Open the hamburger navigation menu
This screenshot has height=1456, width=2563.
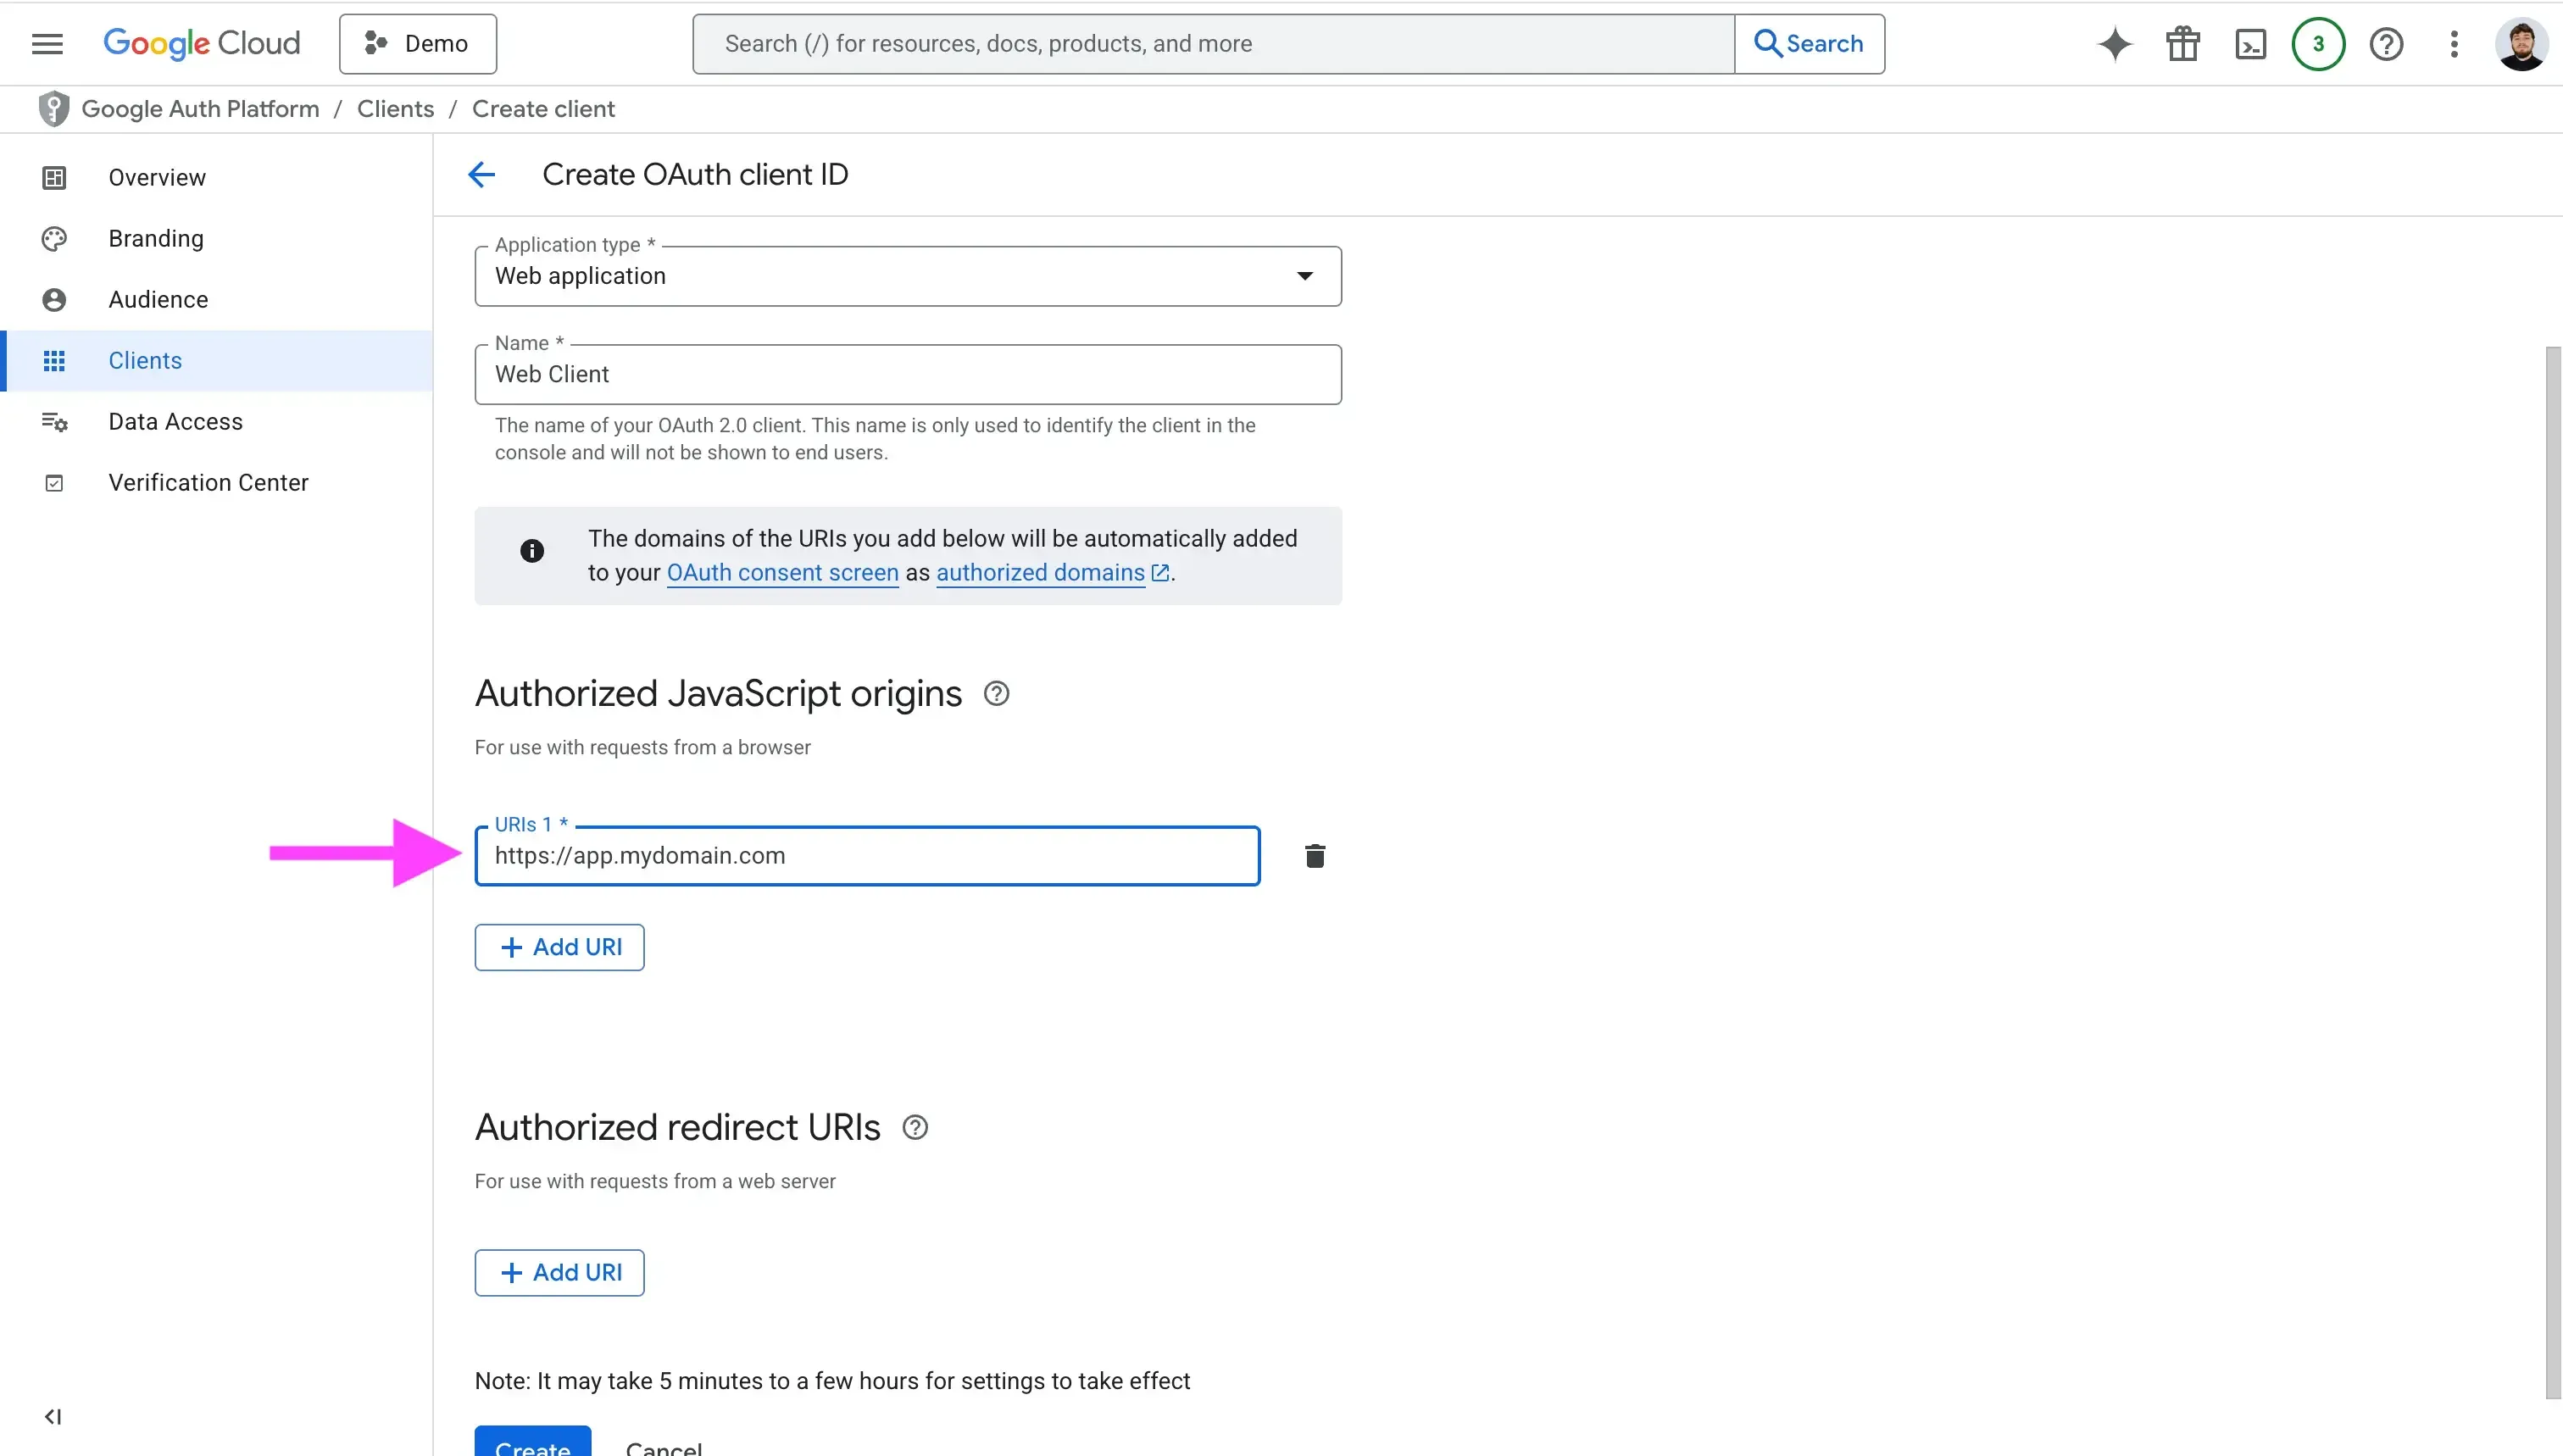coord(46,43)
